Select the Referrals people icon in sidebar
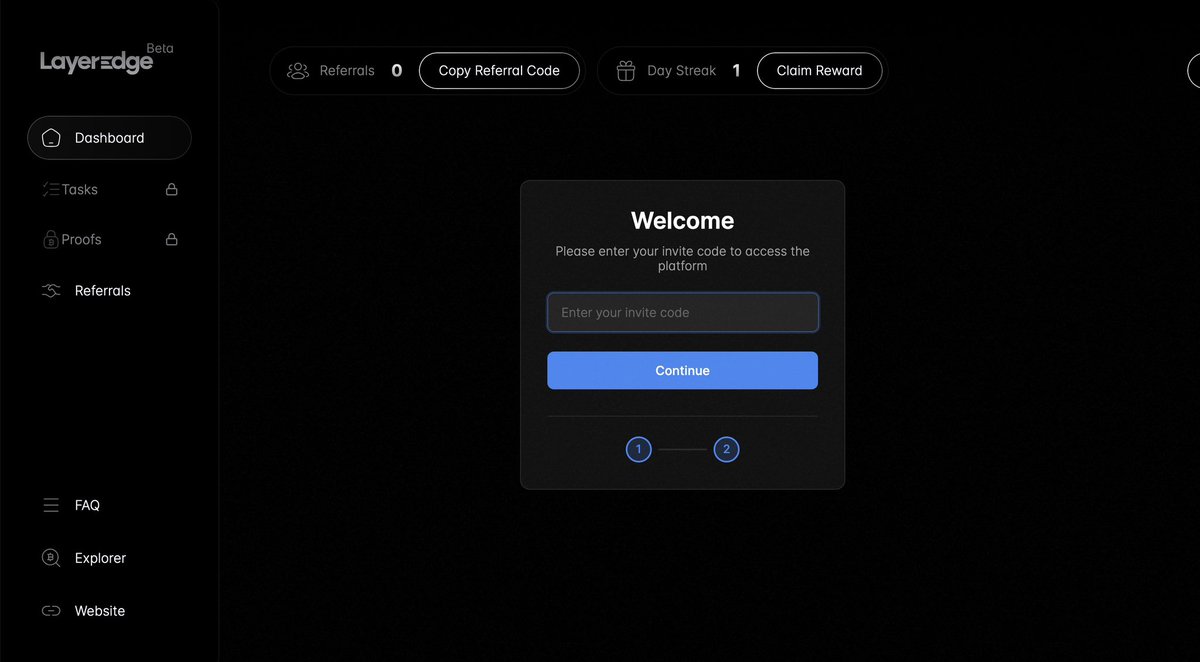The width and height of the screenshot is (1200, 662). point(51,290)
